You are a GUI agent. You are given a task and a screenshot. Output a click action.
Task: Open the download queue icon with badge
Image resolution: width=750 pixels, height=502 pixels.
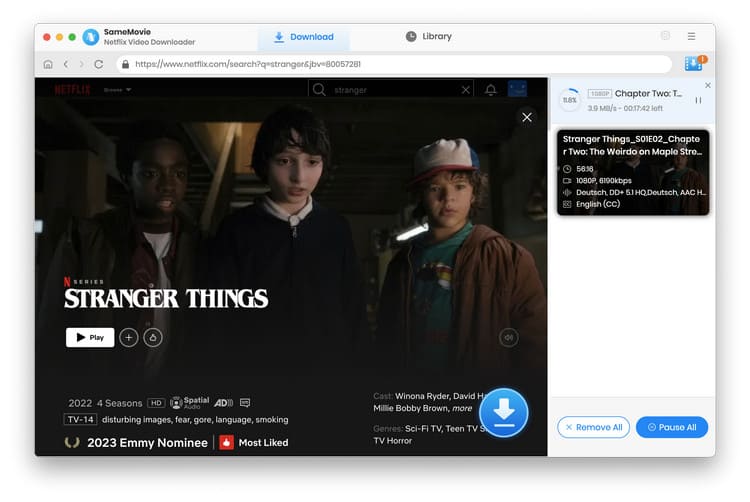point(695,63)
